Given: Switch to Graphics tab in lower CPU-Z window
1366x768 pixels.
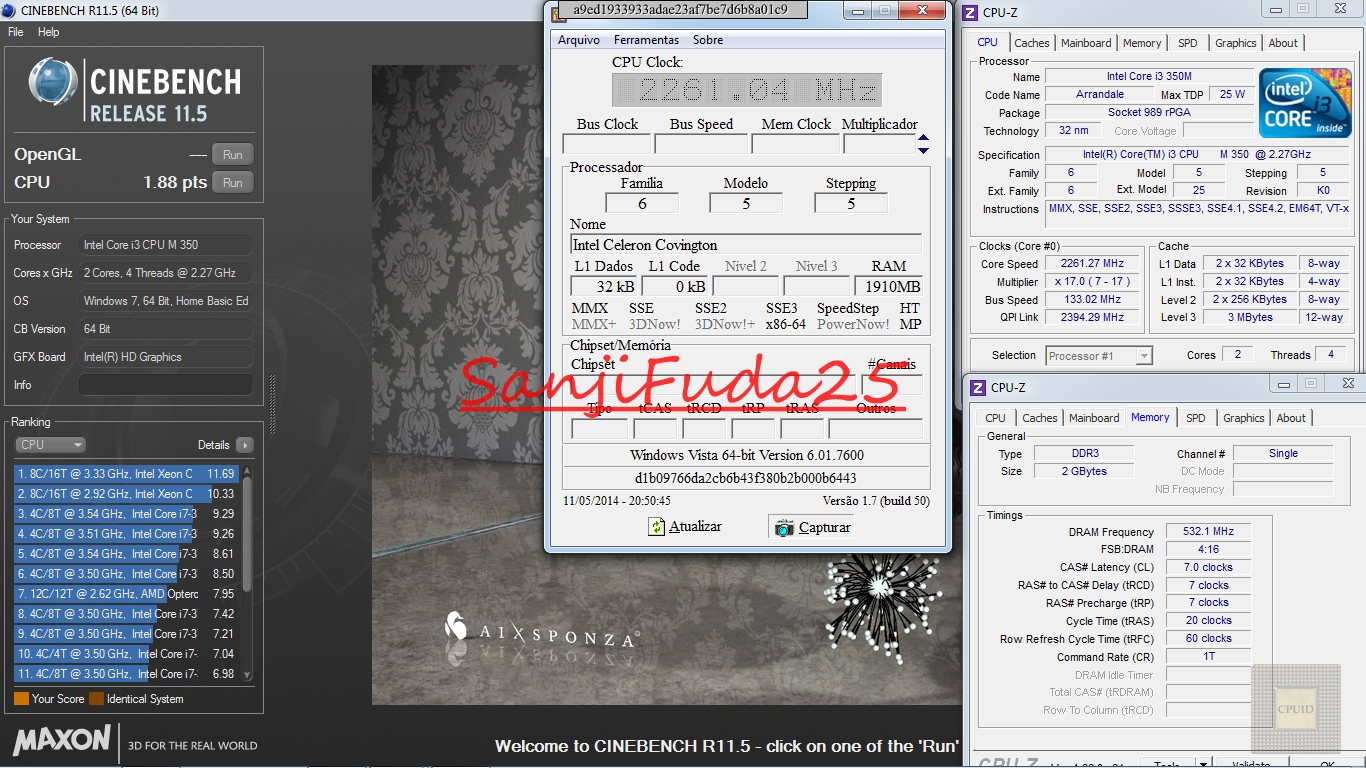Looking at the screenshot, I should (1243, 418).
